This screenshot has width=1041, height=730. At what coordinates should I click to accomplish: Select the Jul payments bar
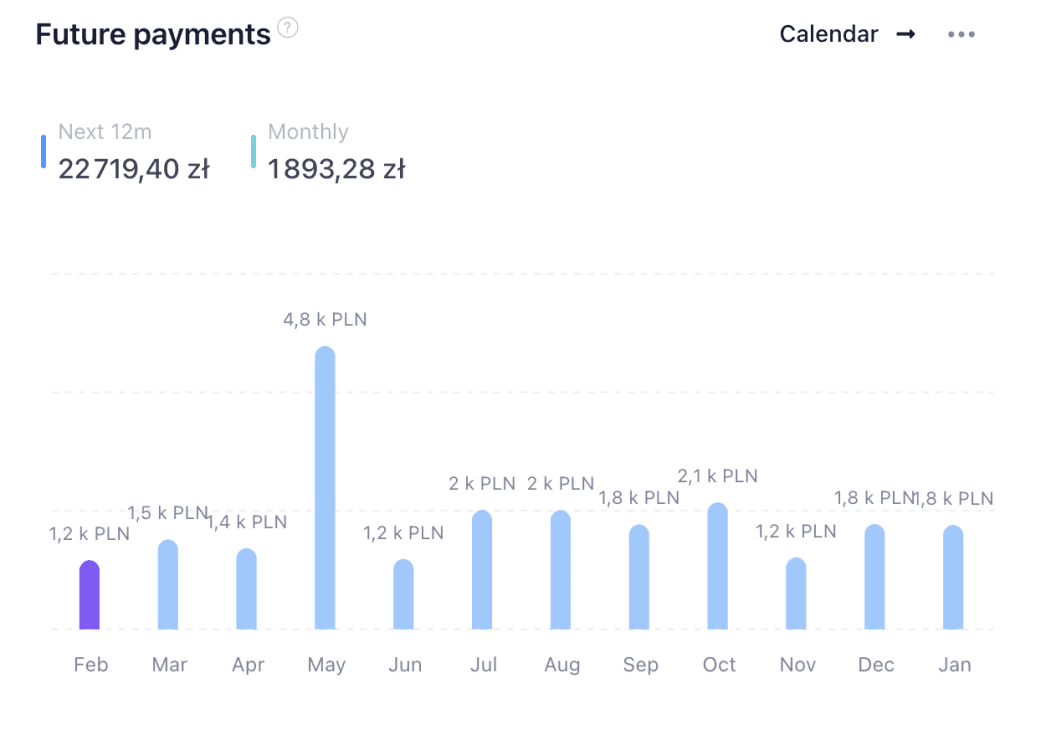click(482, 570)
